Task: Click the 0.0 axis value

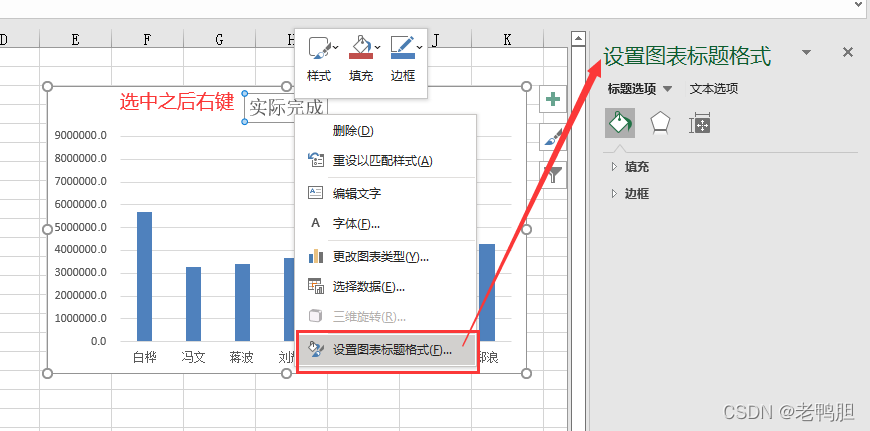Action: pos(99,341)
